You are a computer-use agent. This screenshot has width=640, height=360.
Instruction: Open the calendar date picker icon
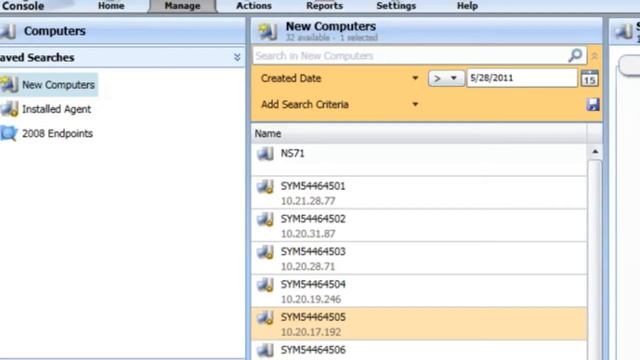pyautogui.click(x=589, y=78)
